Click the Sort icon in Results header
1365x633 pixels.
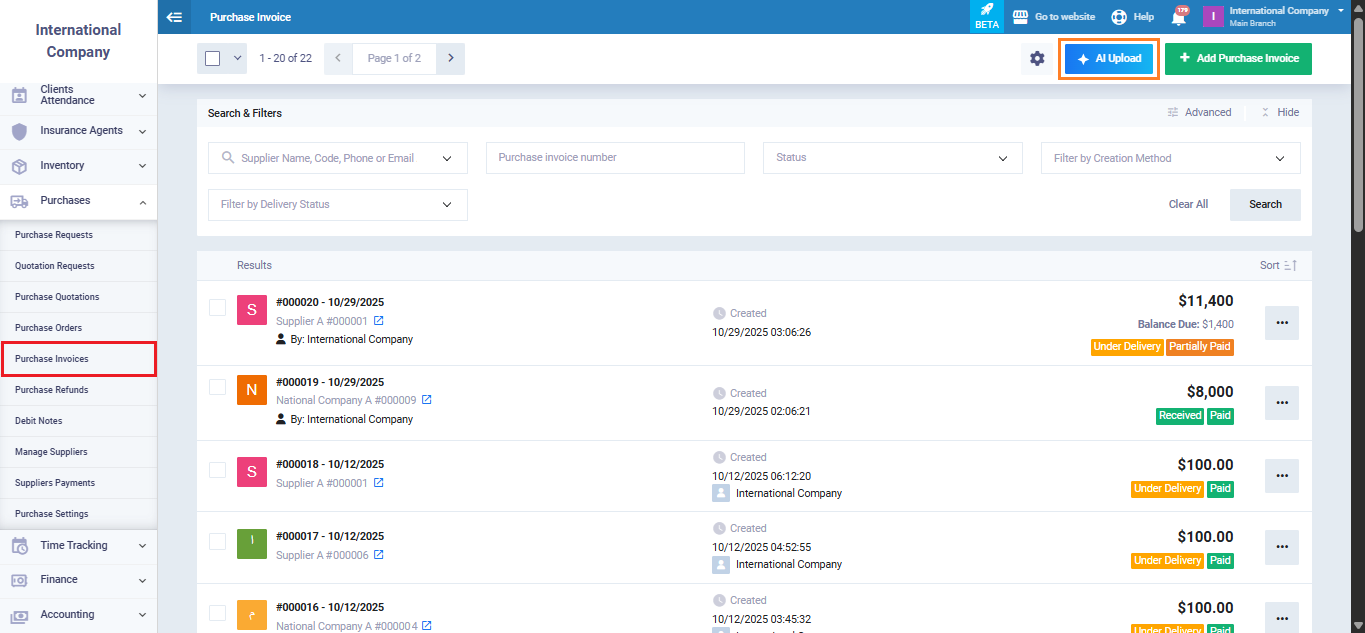[x=1290, y=265]
